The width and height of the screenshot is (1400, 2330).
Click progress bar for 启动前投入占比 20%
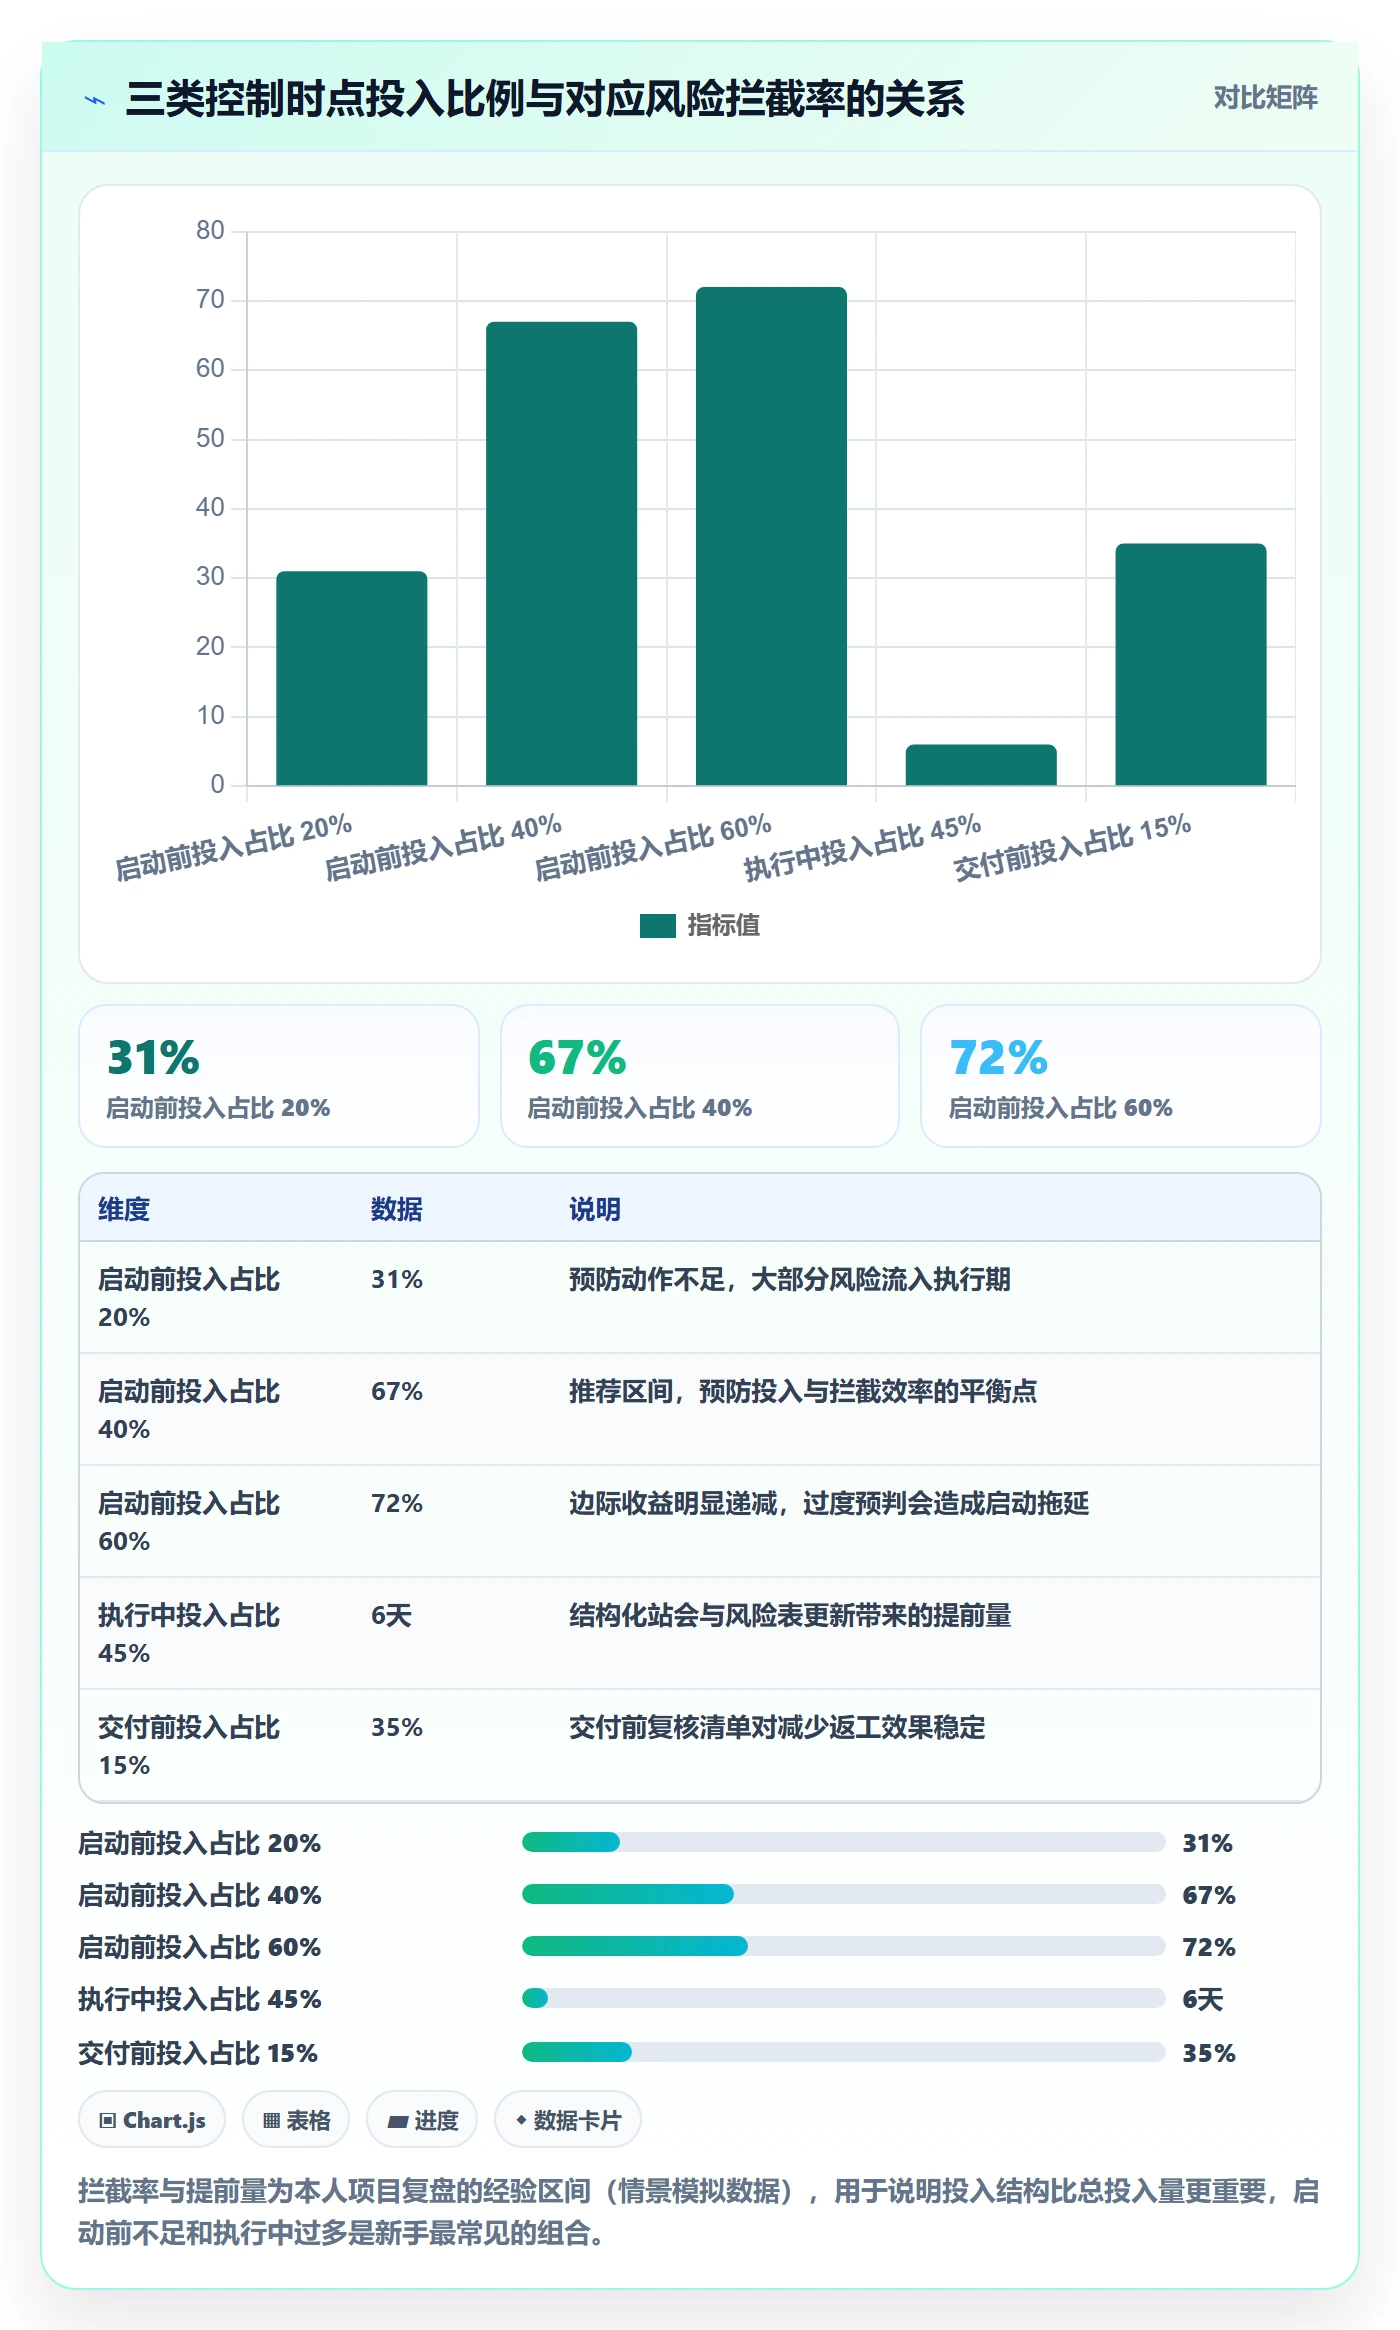tap(843, 1842)
